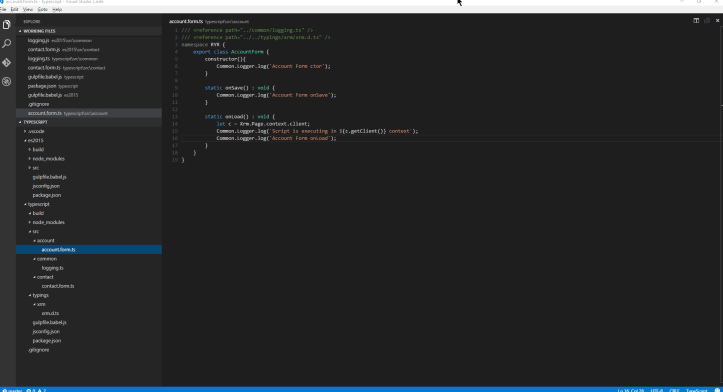Open contact.form.ts under the contact folder
723x392 pixels.
pyautogui.click(x=89, y=286)
